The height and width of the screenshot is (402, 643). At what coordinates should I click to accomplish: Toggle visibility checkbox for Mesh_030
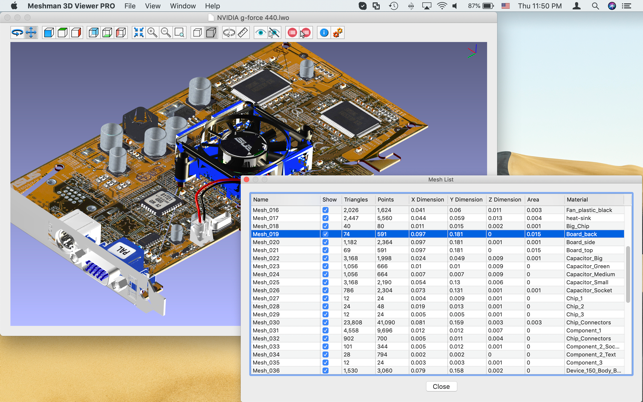pos(325,322)
